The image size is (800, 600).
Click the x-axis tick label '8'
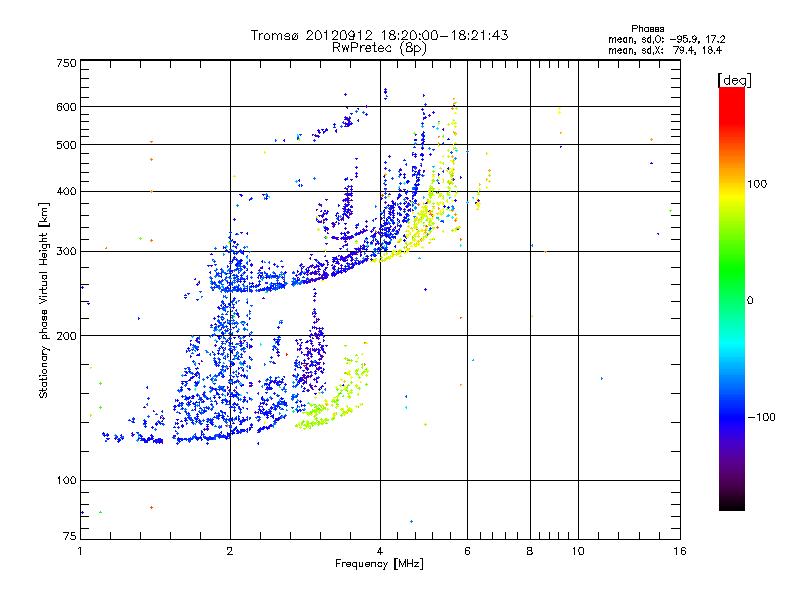[x=530, y=551]
